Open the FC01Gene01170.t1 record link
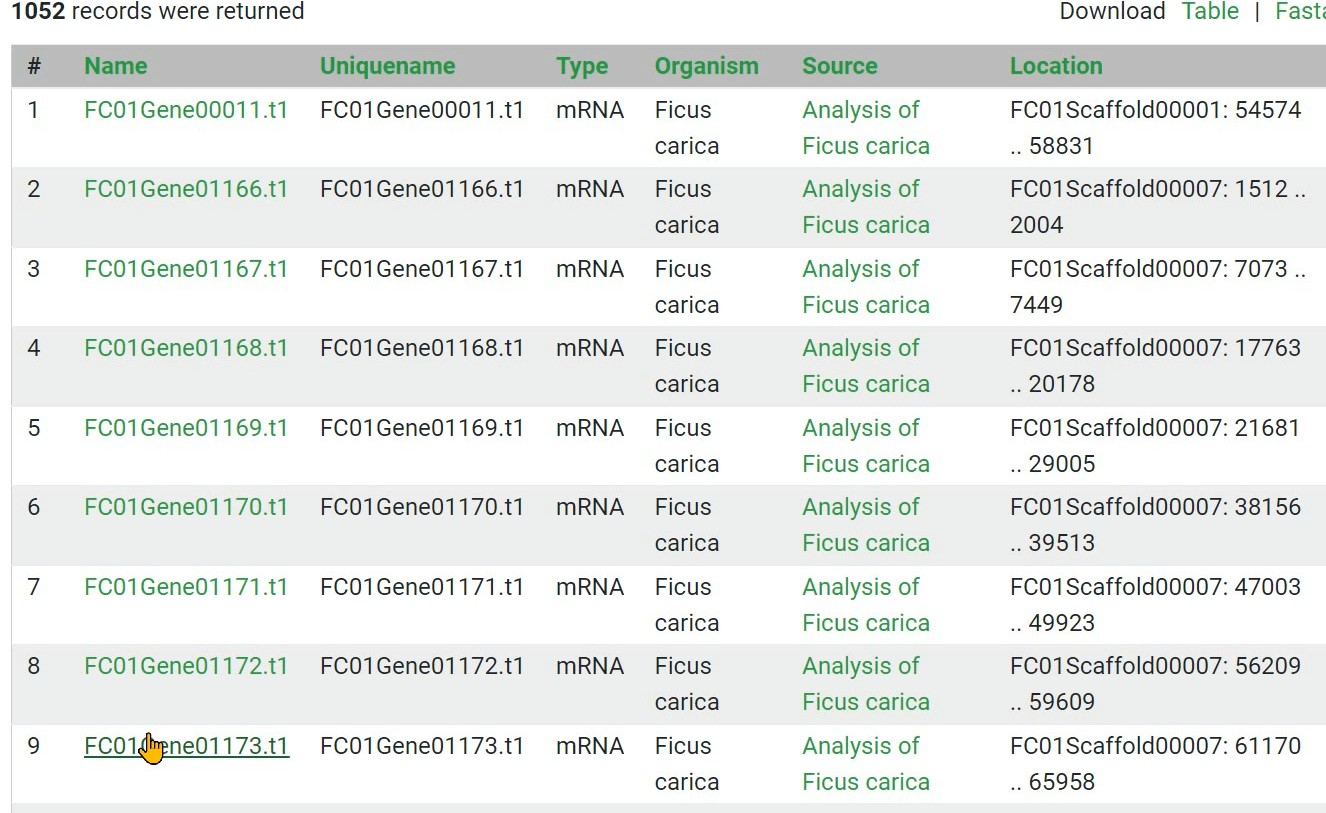The height and width of the screenshot is (813, 1326). click(x=186, y=507)
